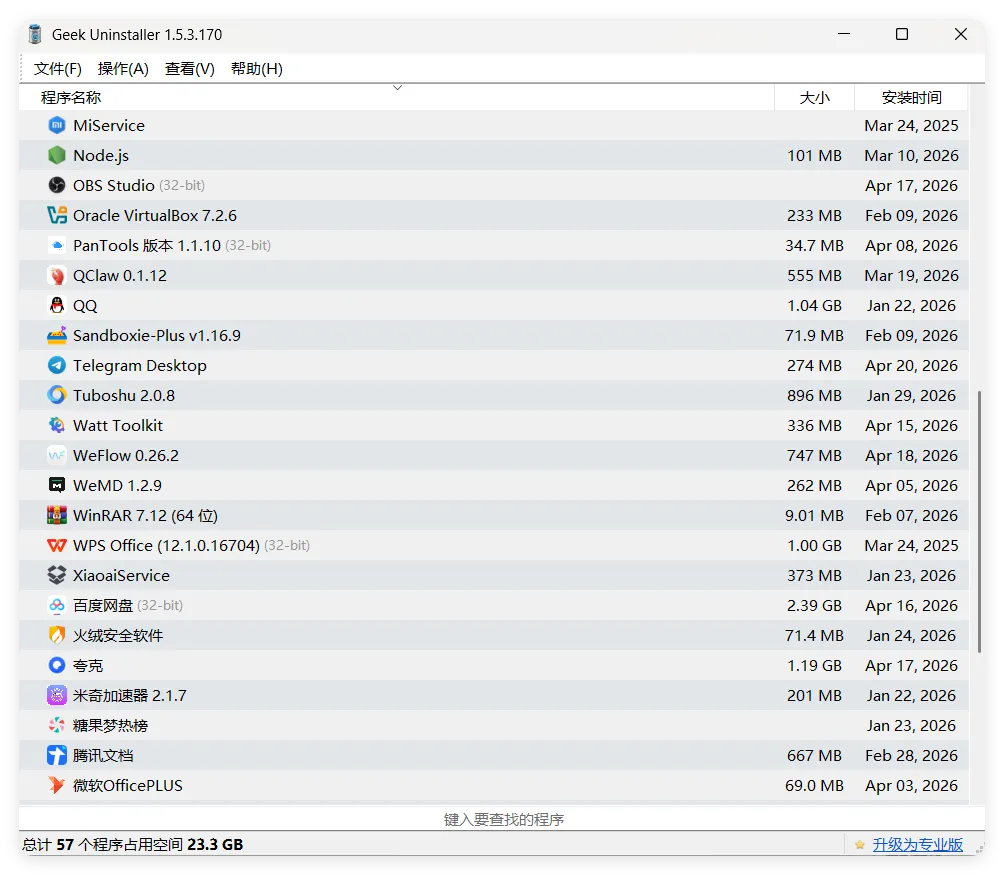Screen dimensions: 1004x875
Task: Click the Apr 17, 2026 date of 夸克
Action: pyautogui.click(x=911, y=665)
